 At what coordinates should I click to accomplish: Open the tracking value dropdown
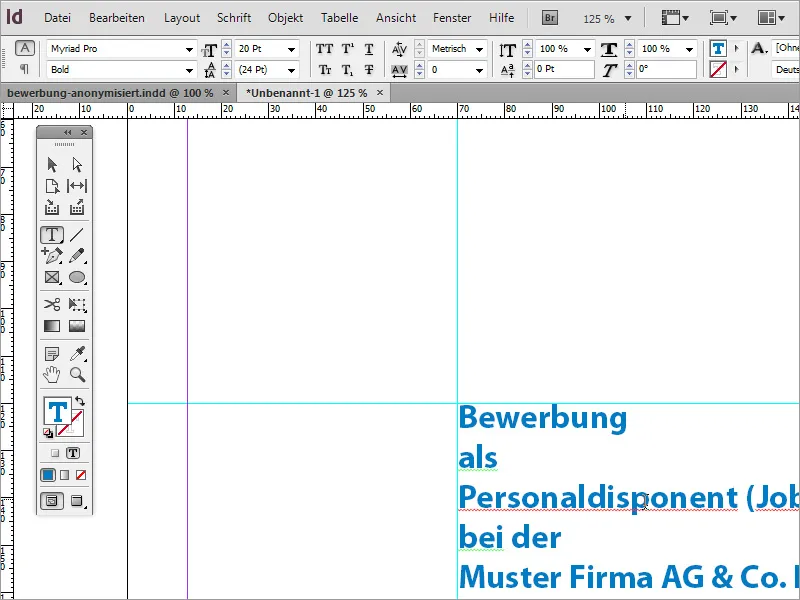tap(480, 70)
